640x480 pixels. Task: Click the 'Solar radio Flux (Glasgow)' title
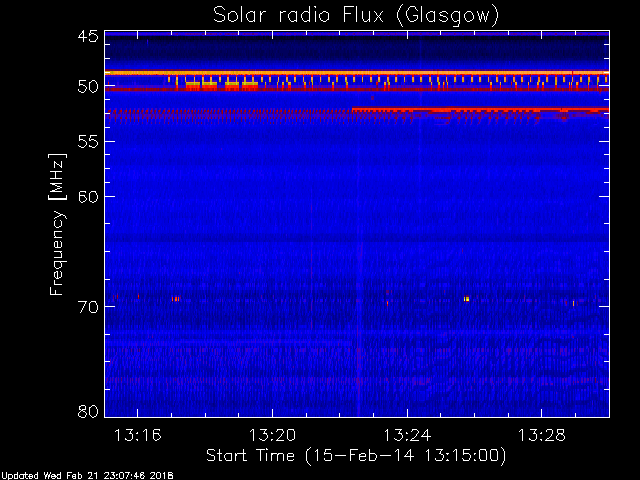tap(356, 16)
